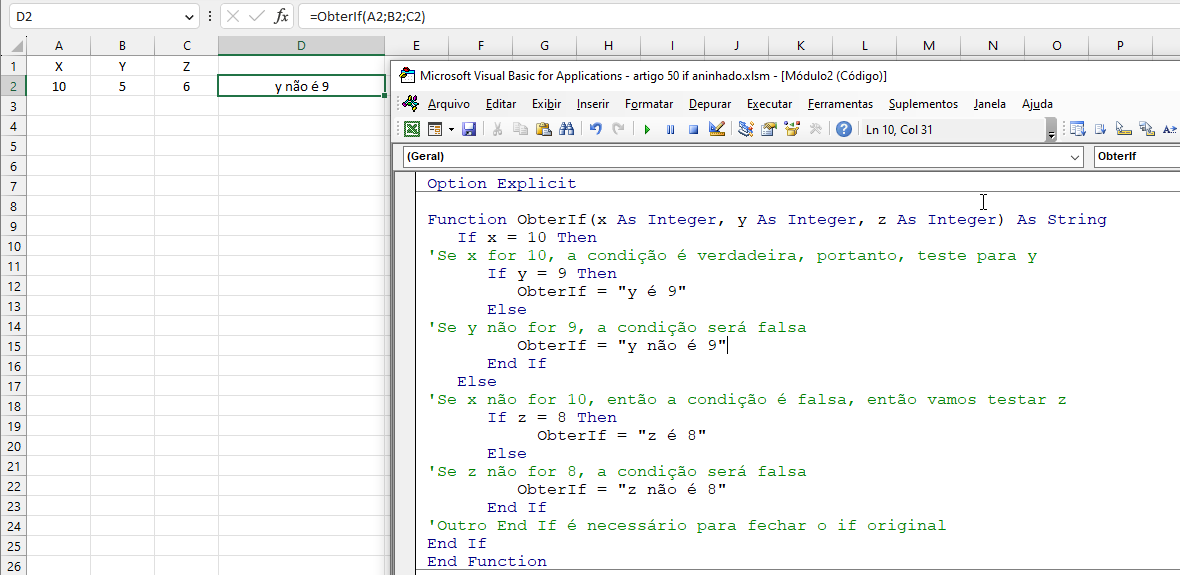Select cell A1 labeled X
This screenshot has height=575, width=1180.
tap(59, 66)
